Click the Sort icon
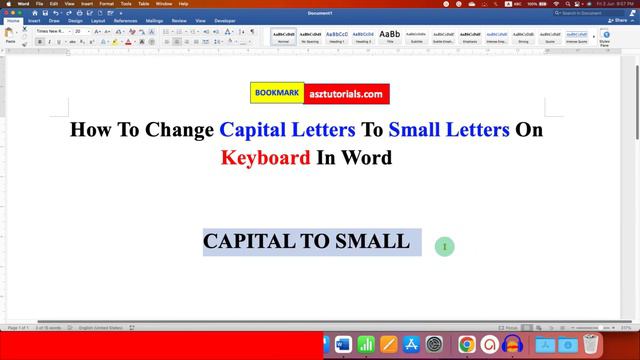 pos(241,31)
